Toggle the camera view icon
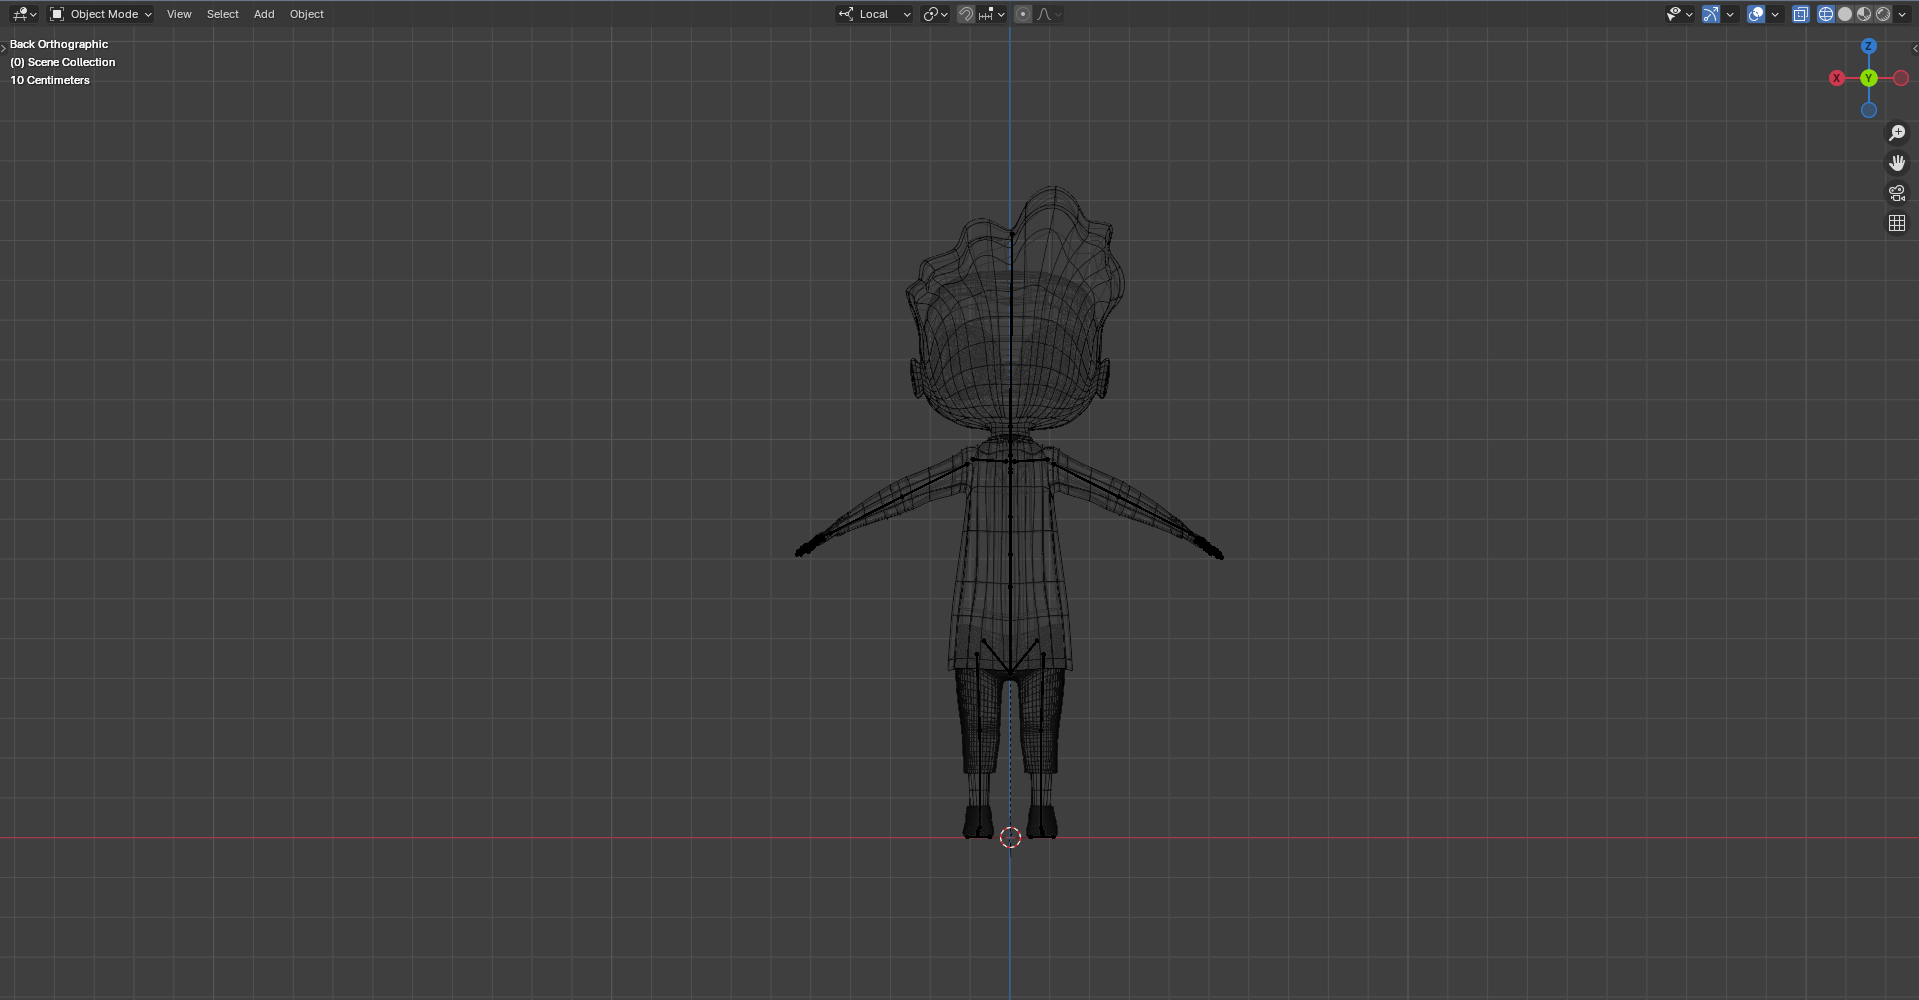This screenshot has width=1919, height=1000. coord(1897,193)
